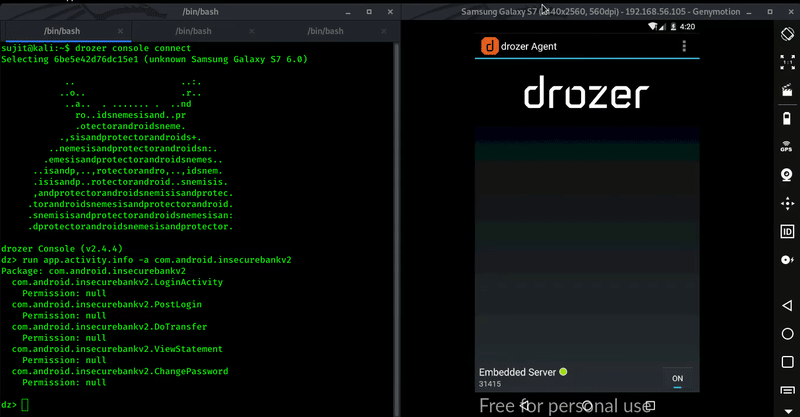Open drozer Agent three-dot overflow menu
The height and width of the screenshot is (417, 800).
[x=684, y=46]
